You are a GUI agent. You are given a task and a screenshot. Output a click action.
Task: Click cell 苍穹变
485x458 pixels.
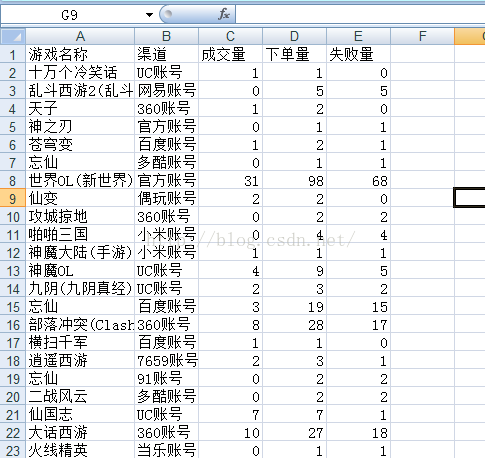(x=80, y=144)
